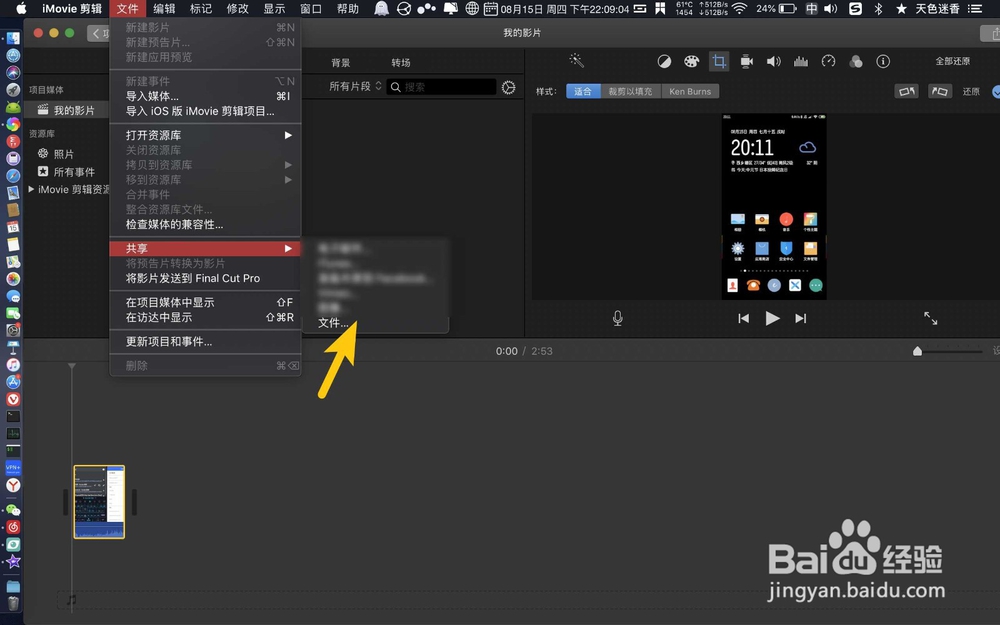Rotate clip counterclockwise
The height and width of the screenshot is (625, 1000).
pos(907,91)
